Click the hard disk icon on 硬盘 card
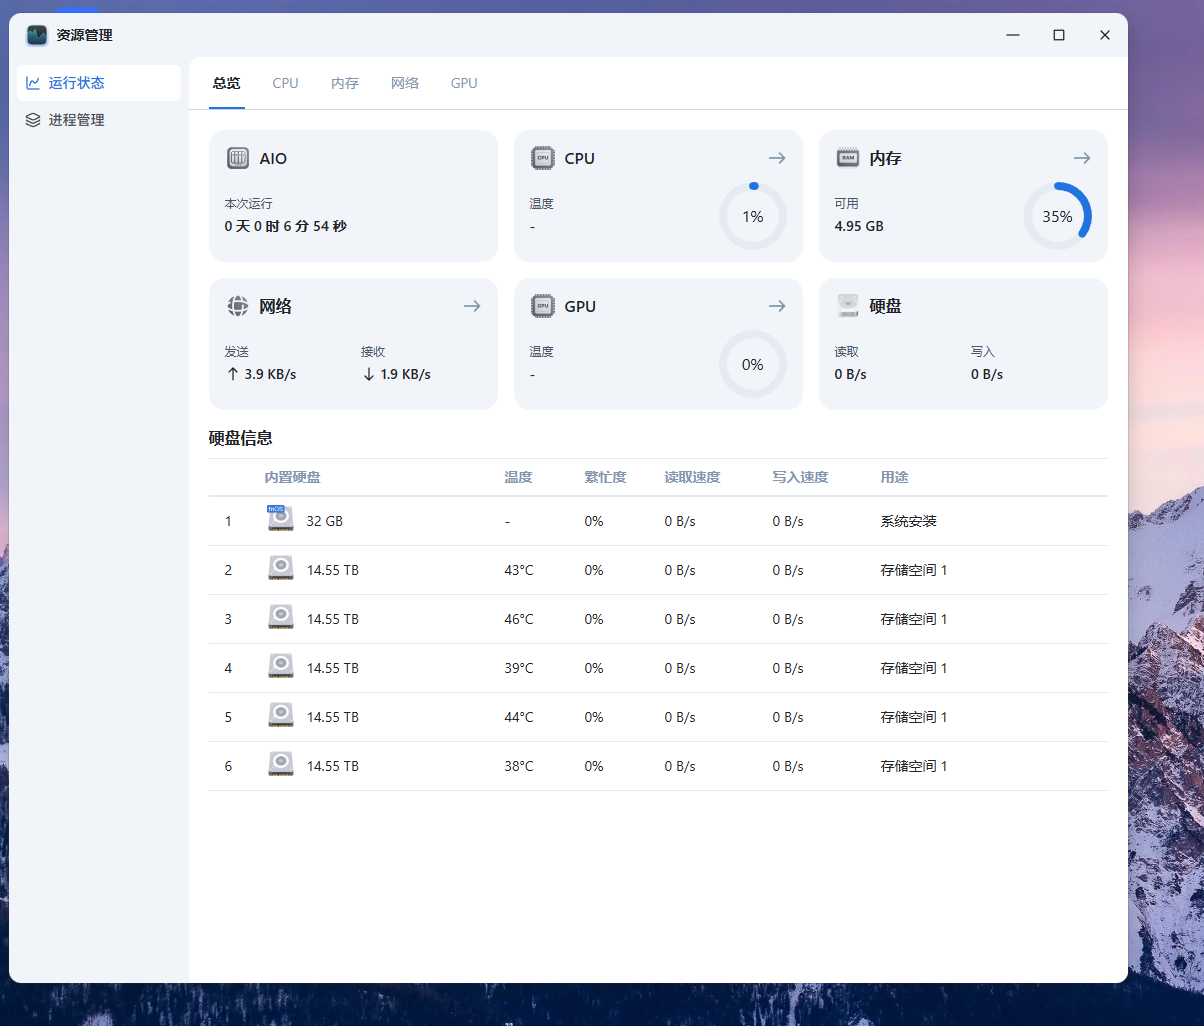This screenshot has width=1204, height=1026. point(847,306)
